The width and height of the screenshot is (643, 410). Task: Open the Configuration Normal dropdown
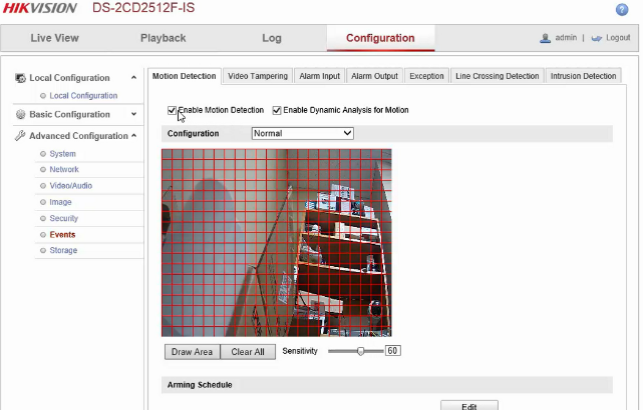click(302, 132)
